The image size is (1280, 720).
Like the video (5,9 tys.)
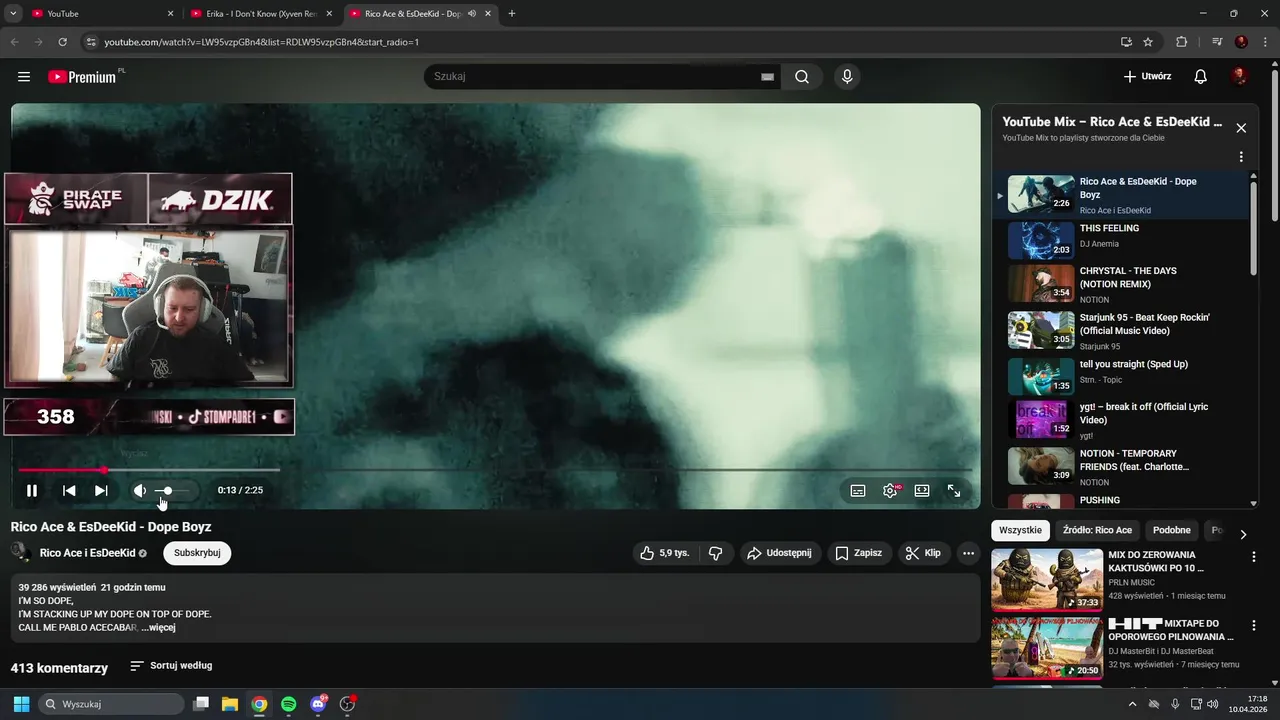[665, 553]
